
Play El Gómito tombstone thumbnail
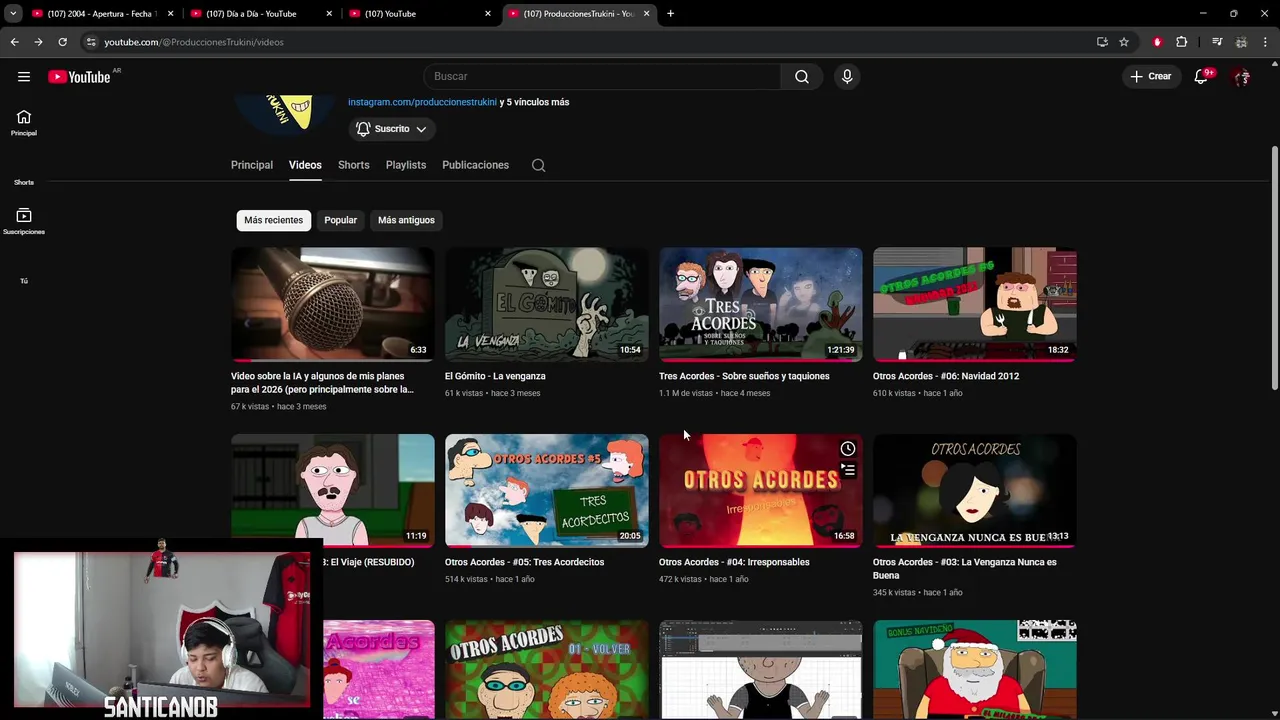pos(547,304)
